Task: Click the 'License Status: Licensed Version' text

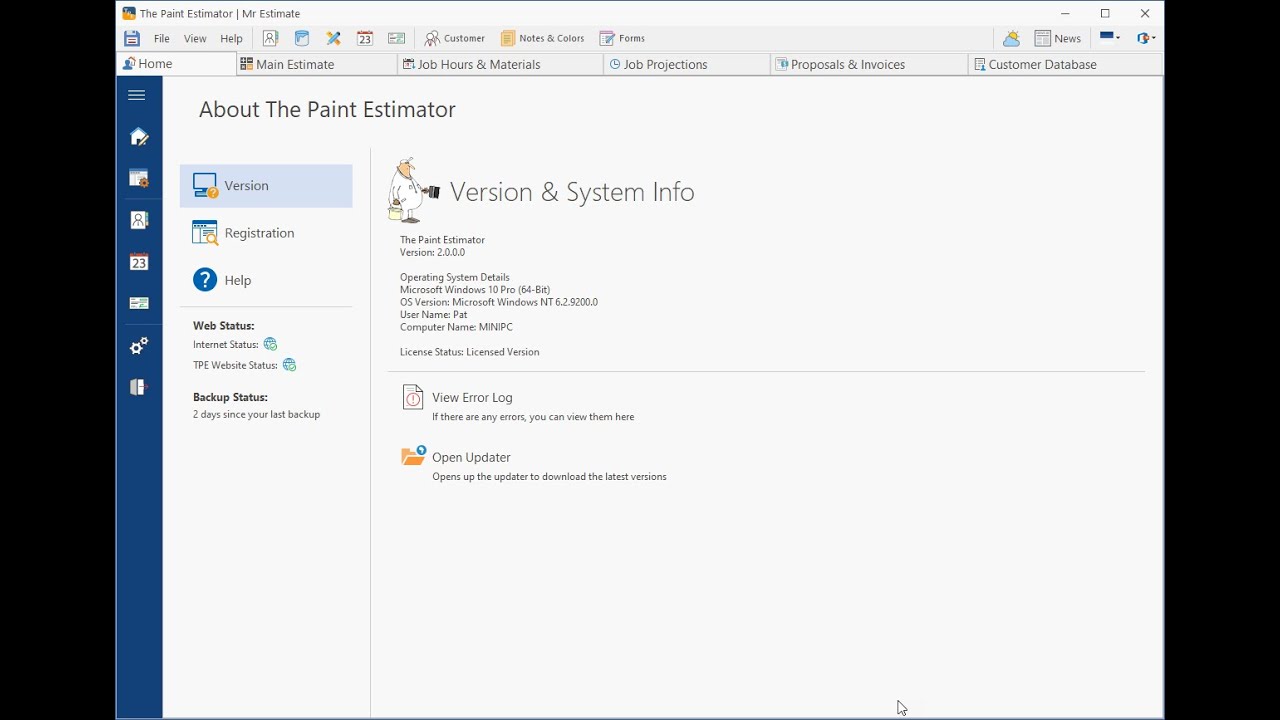Action: click(470, 352)
